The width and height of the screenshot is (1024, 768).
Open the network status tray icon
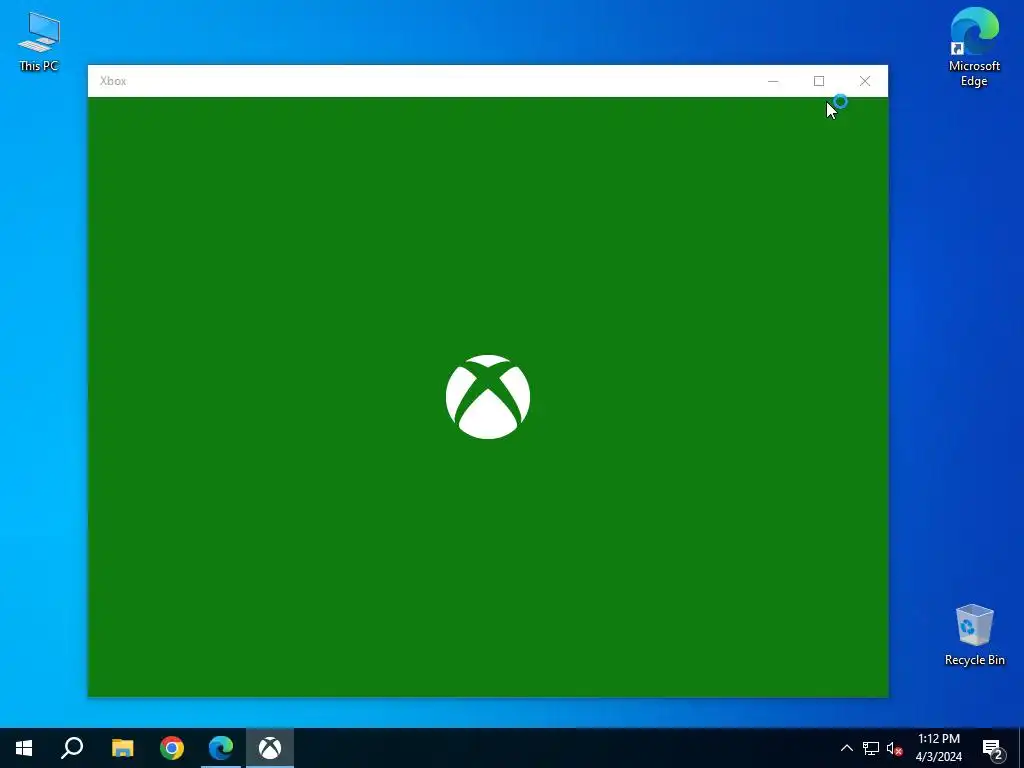click(871, 748)
